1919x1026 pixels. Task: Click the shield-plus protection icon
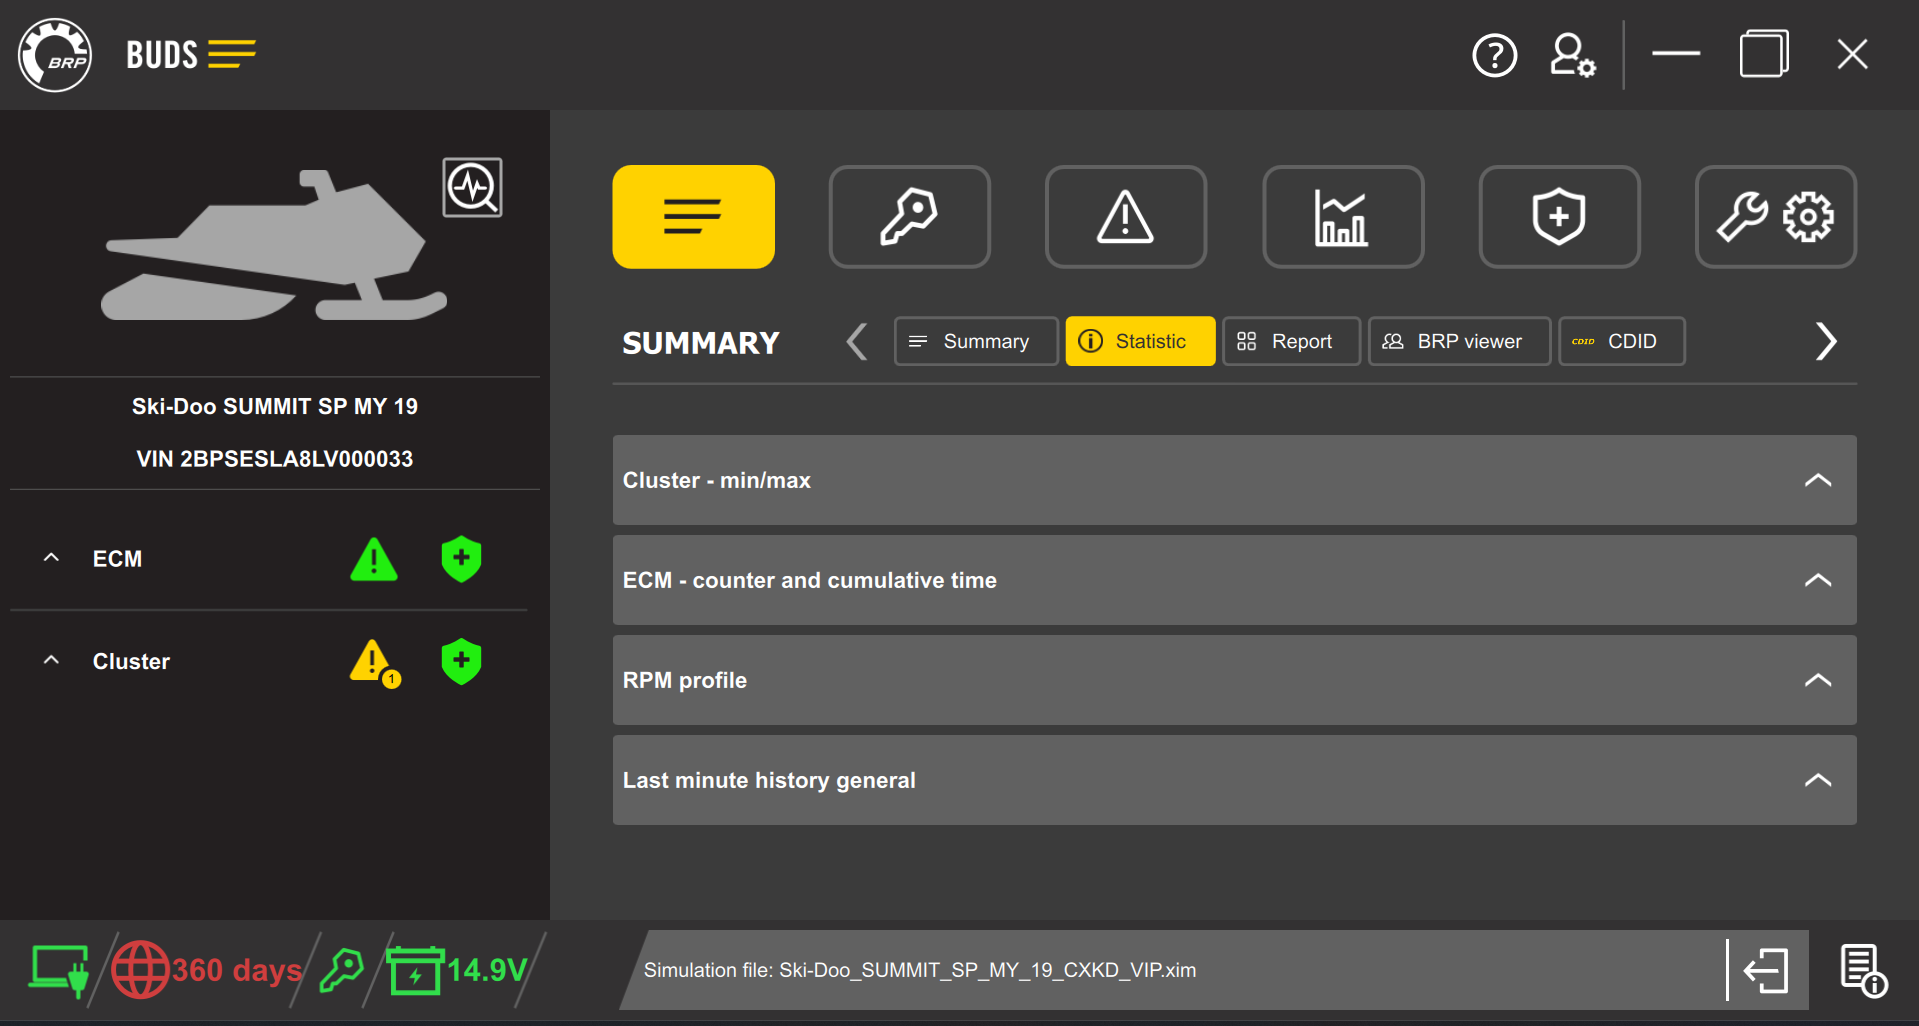pyautogui.click(x=1558, y=216)
